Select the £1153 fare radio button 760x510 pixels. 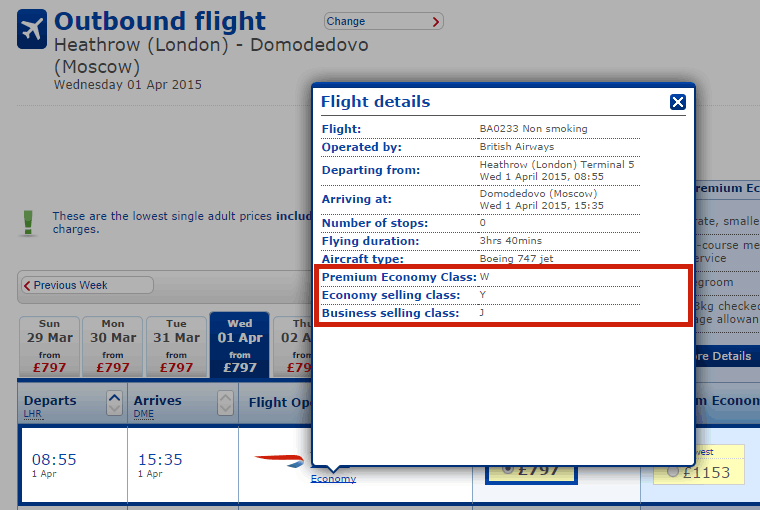coord(673,471)
